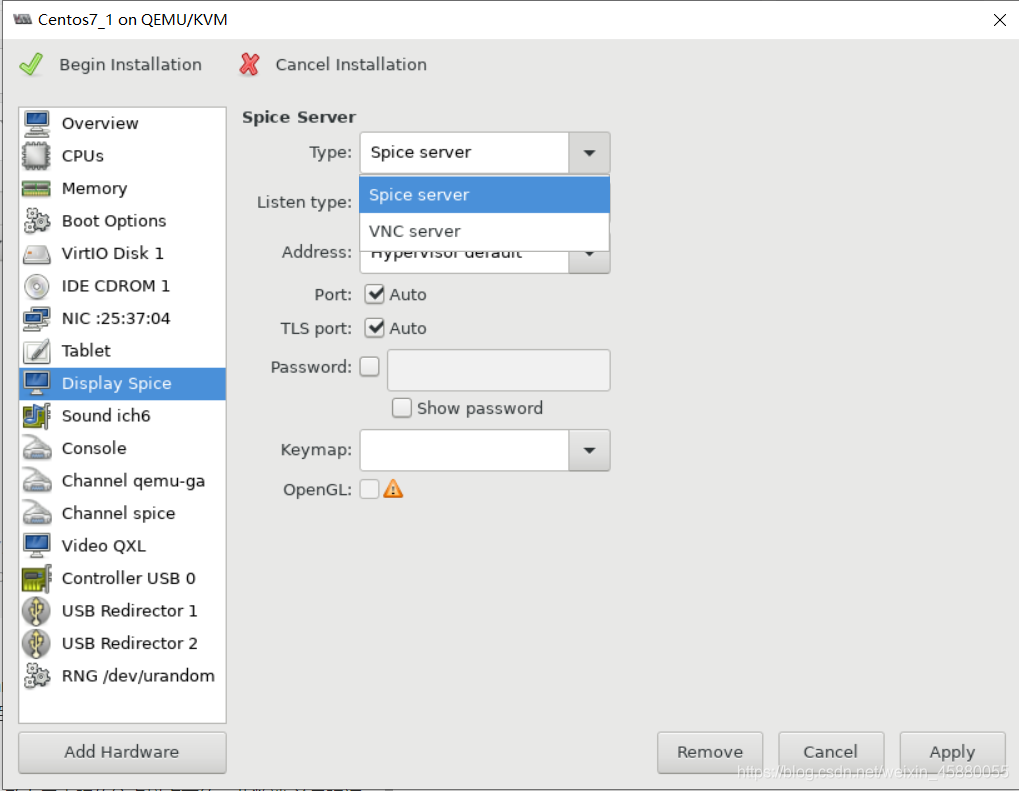Select the Boot Options gears icon

pos(36,221)
